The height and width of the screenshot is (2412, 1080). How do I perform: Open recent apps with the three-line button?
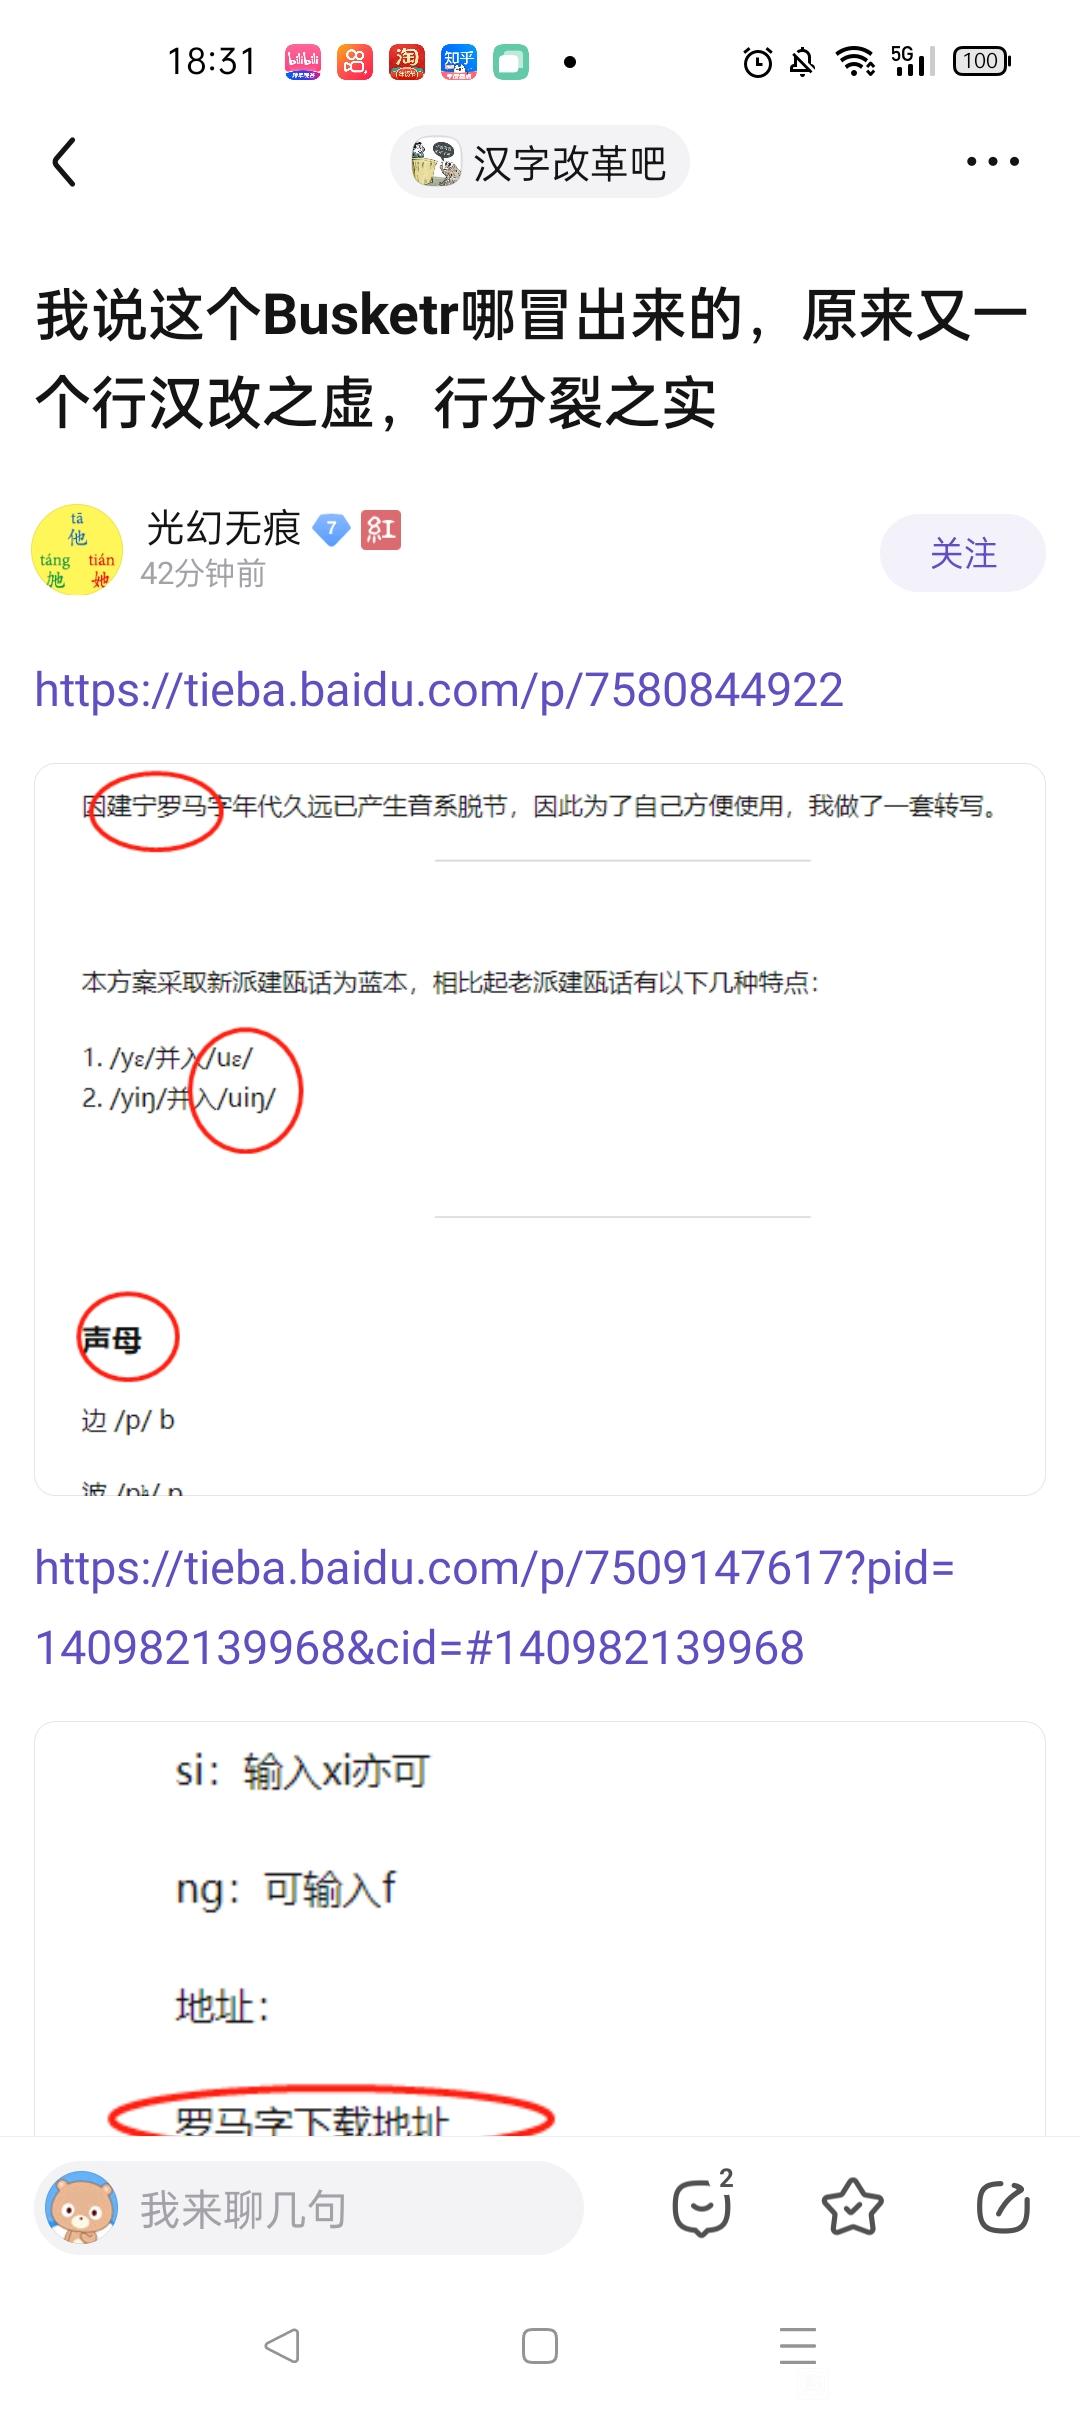pyautogui.click(x=798, y=2346)
